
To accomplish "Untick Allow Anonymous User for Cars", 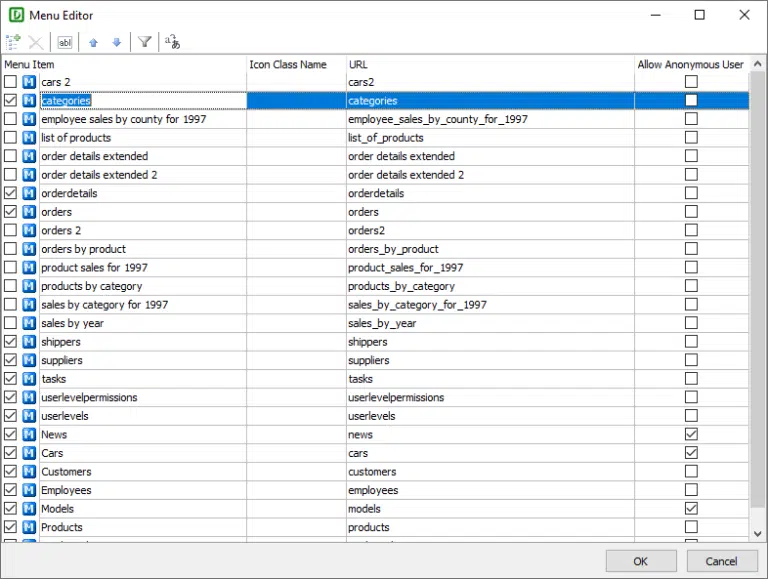I will pos(691,453).
